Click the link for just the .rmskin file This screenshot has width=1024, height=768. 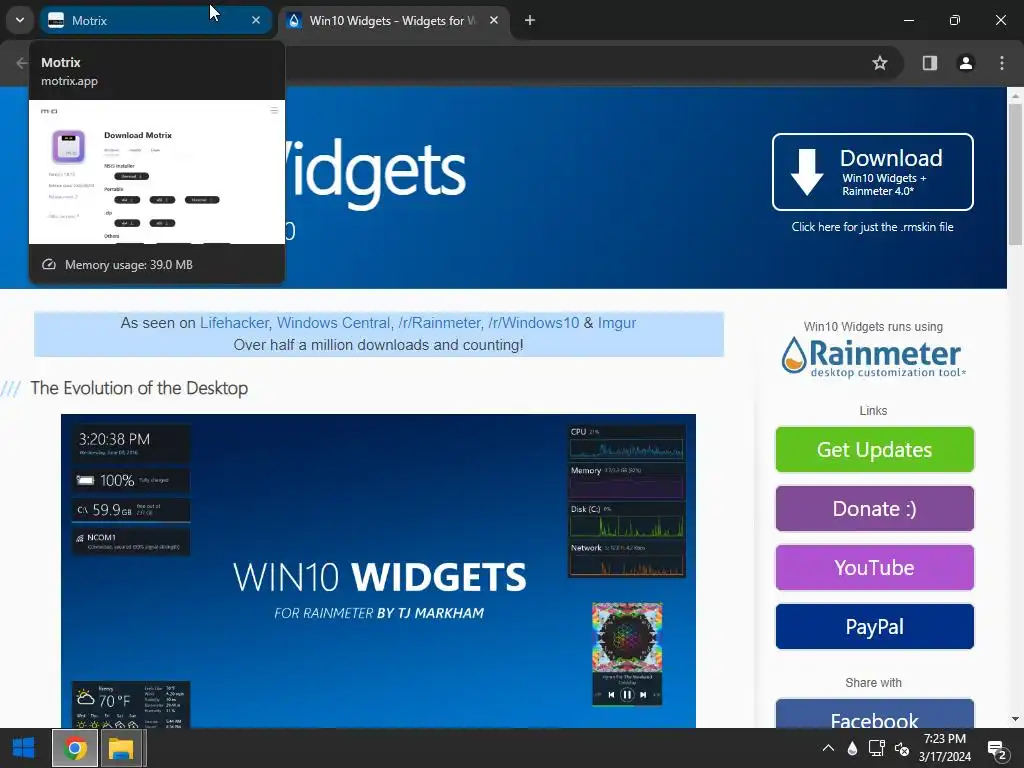coord(872,227)
